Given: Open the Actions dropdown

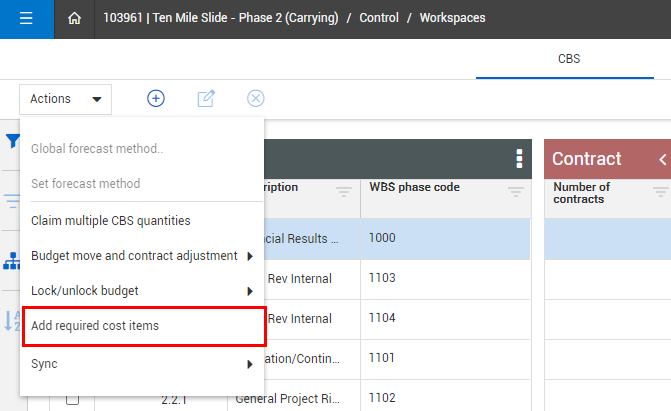Looking at the screenshot, I should pyautogui.click(x=65, y=99).
